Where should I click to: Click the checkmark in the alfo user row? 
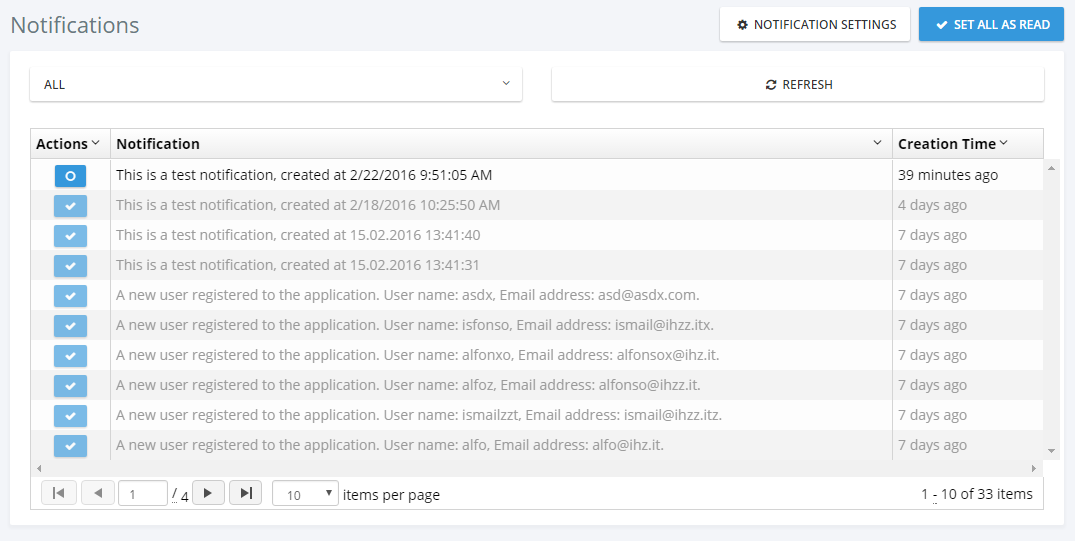click(71, 446)
